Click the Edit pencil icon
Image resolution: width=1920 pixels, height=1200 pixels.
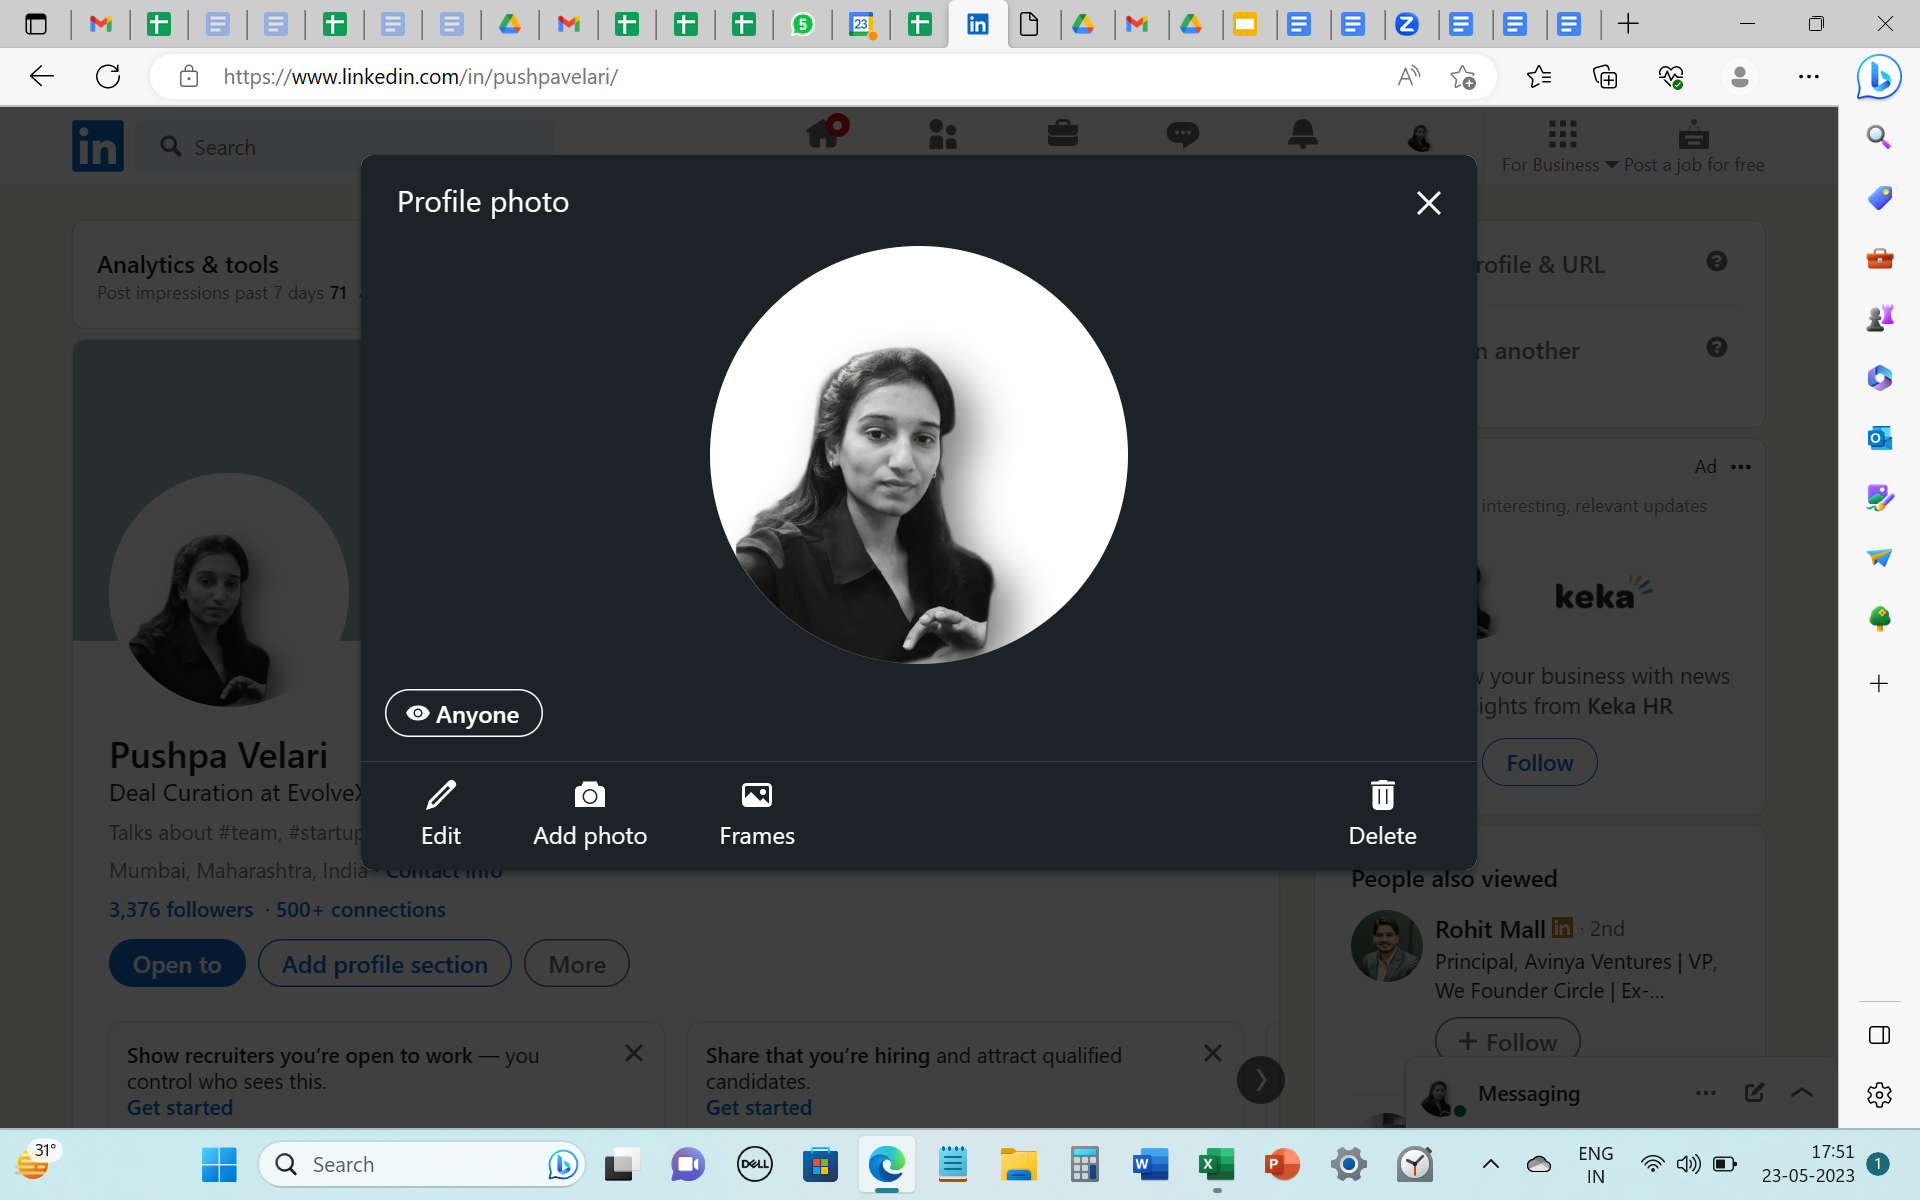[441, 795]
